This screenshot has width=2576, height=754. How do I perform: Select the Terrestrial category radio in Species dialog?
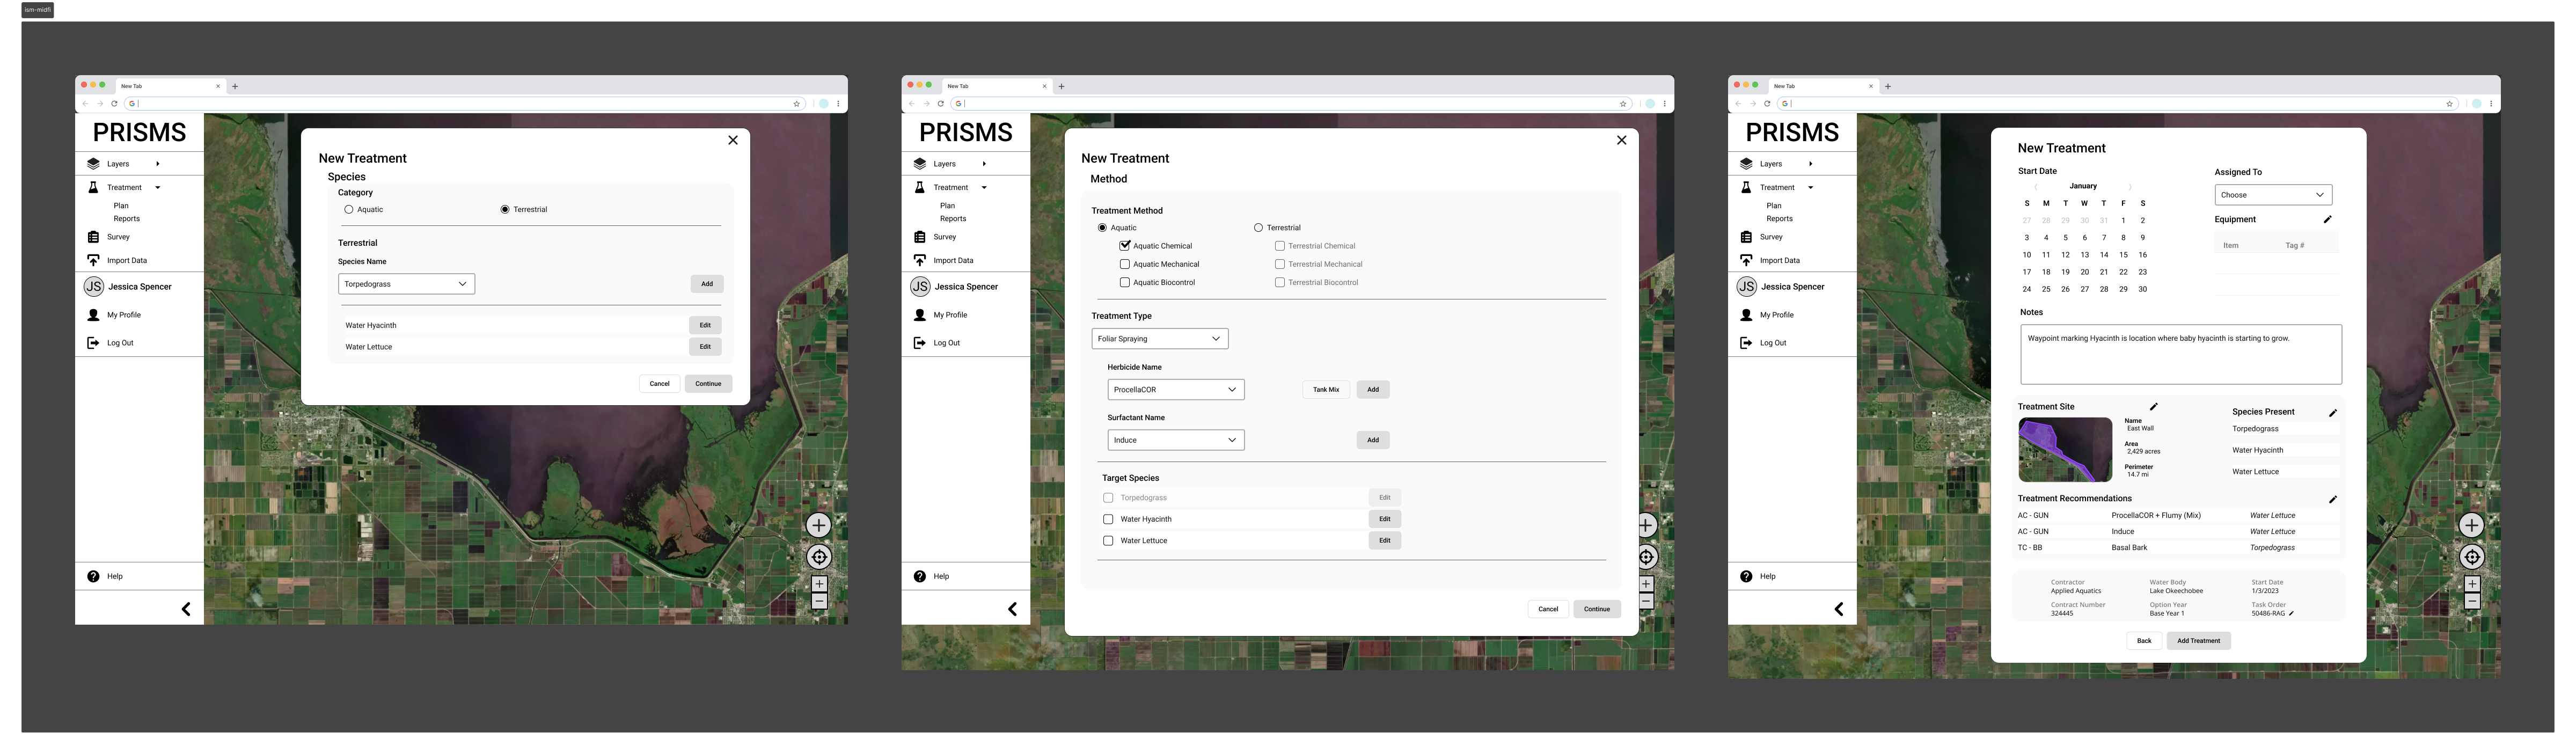tap(505, 210)
